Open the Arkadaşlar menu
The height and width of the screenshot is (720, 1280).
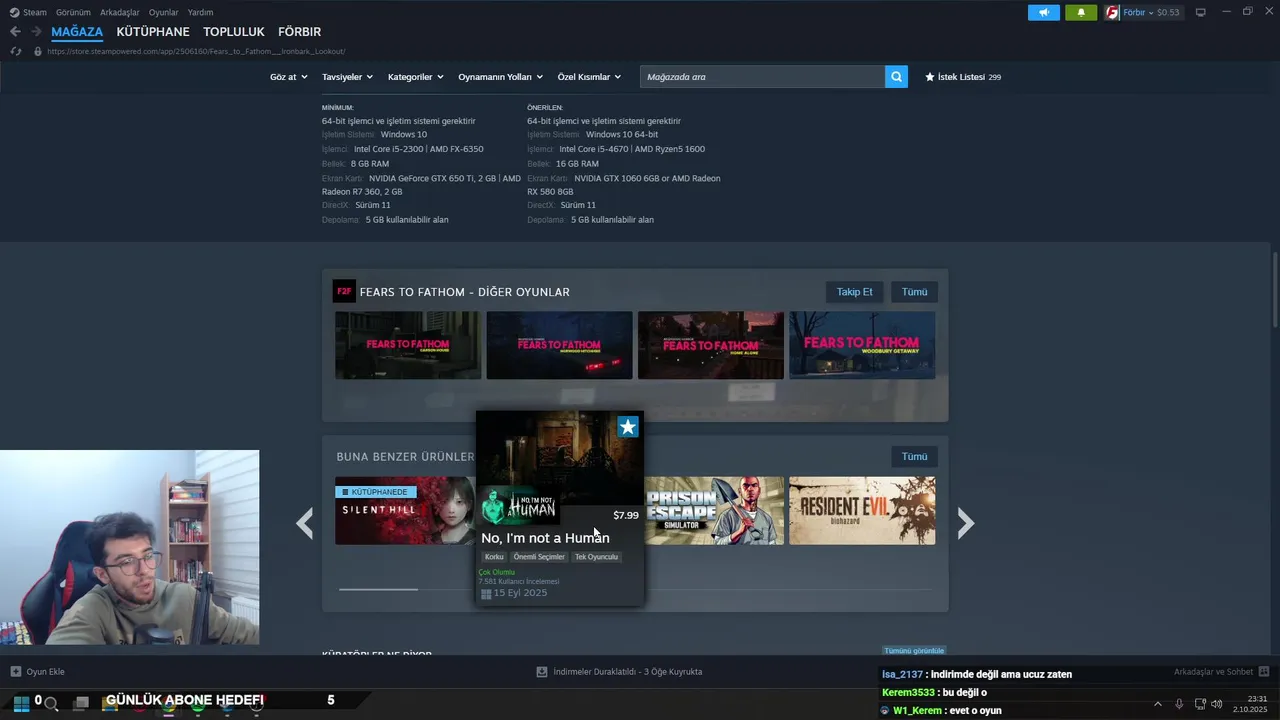(120, 12)
